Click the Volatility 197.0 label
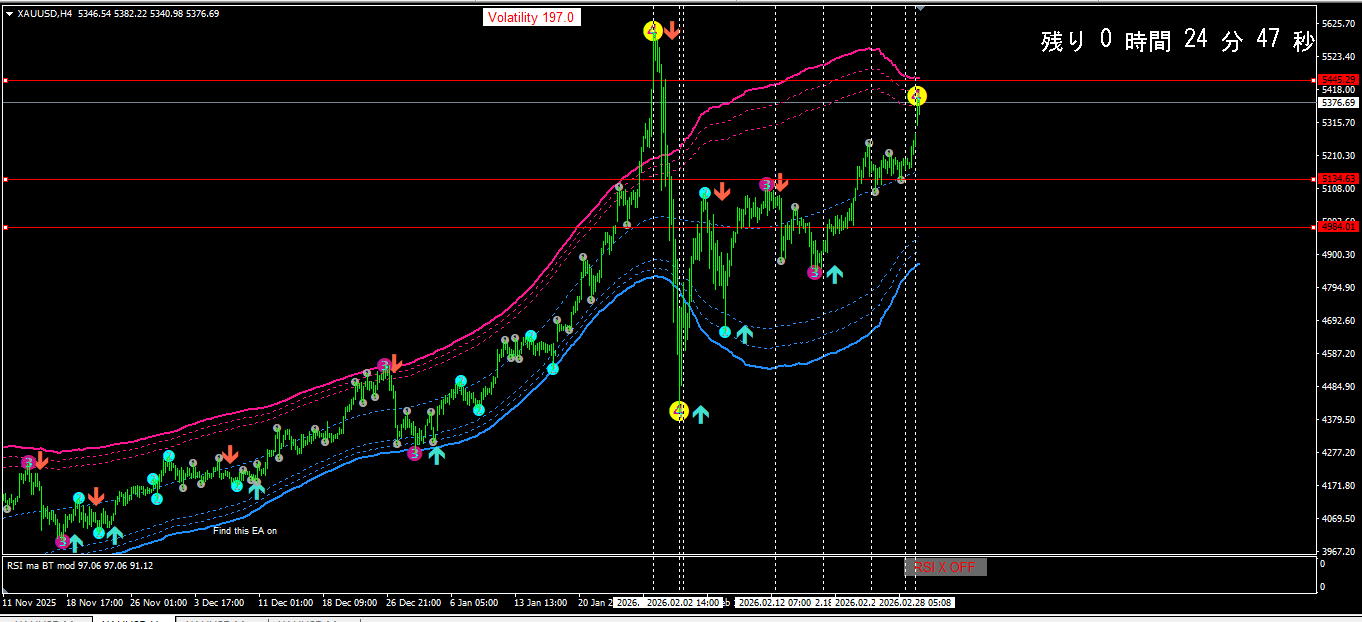Viewport: 1362px width, 622px height. [x=531, y=17]
